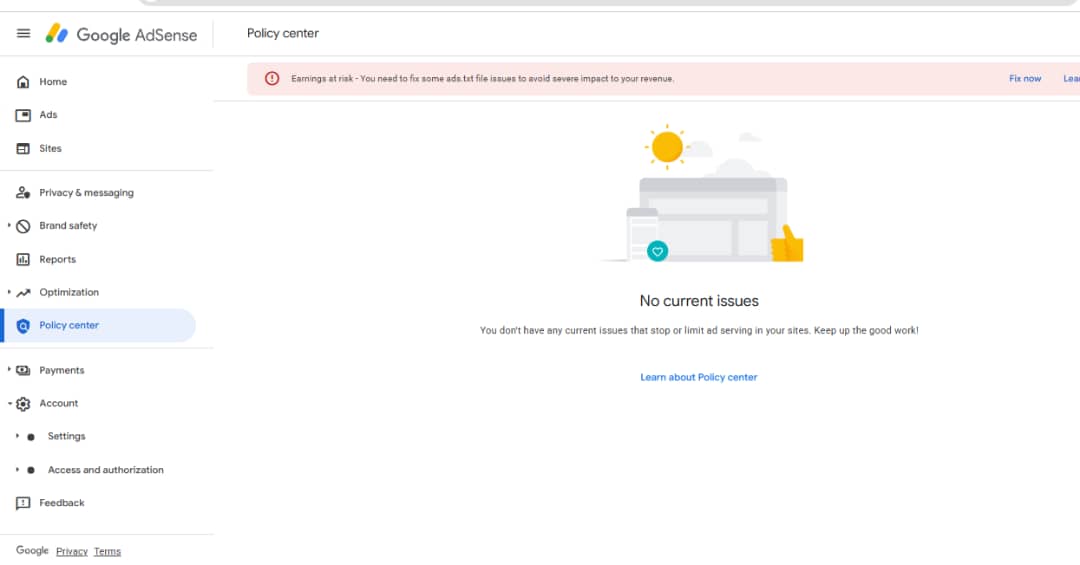
Task: Expand Access and authorization submenu arrow
Action: pyautogui.click(x=17, y=469)
